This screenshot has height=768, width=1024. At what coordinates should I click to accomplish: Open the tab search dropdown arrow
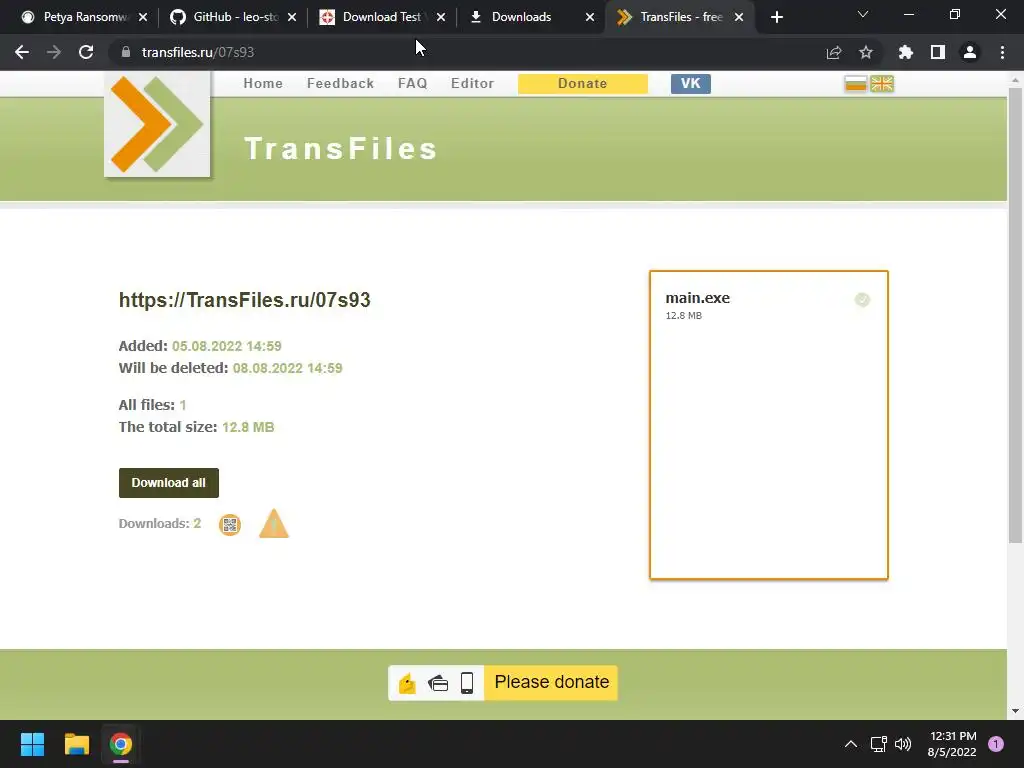[x=863, y=14]
